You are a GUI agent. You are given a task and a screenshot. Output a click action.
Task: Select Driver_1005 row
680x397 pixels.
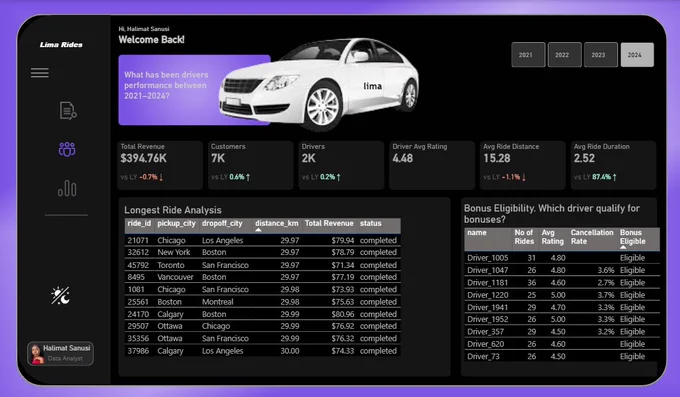pos(562,258)
